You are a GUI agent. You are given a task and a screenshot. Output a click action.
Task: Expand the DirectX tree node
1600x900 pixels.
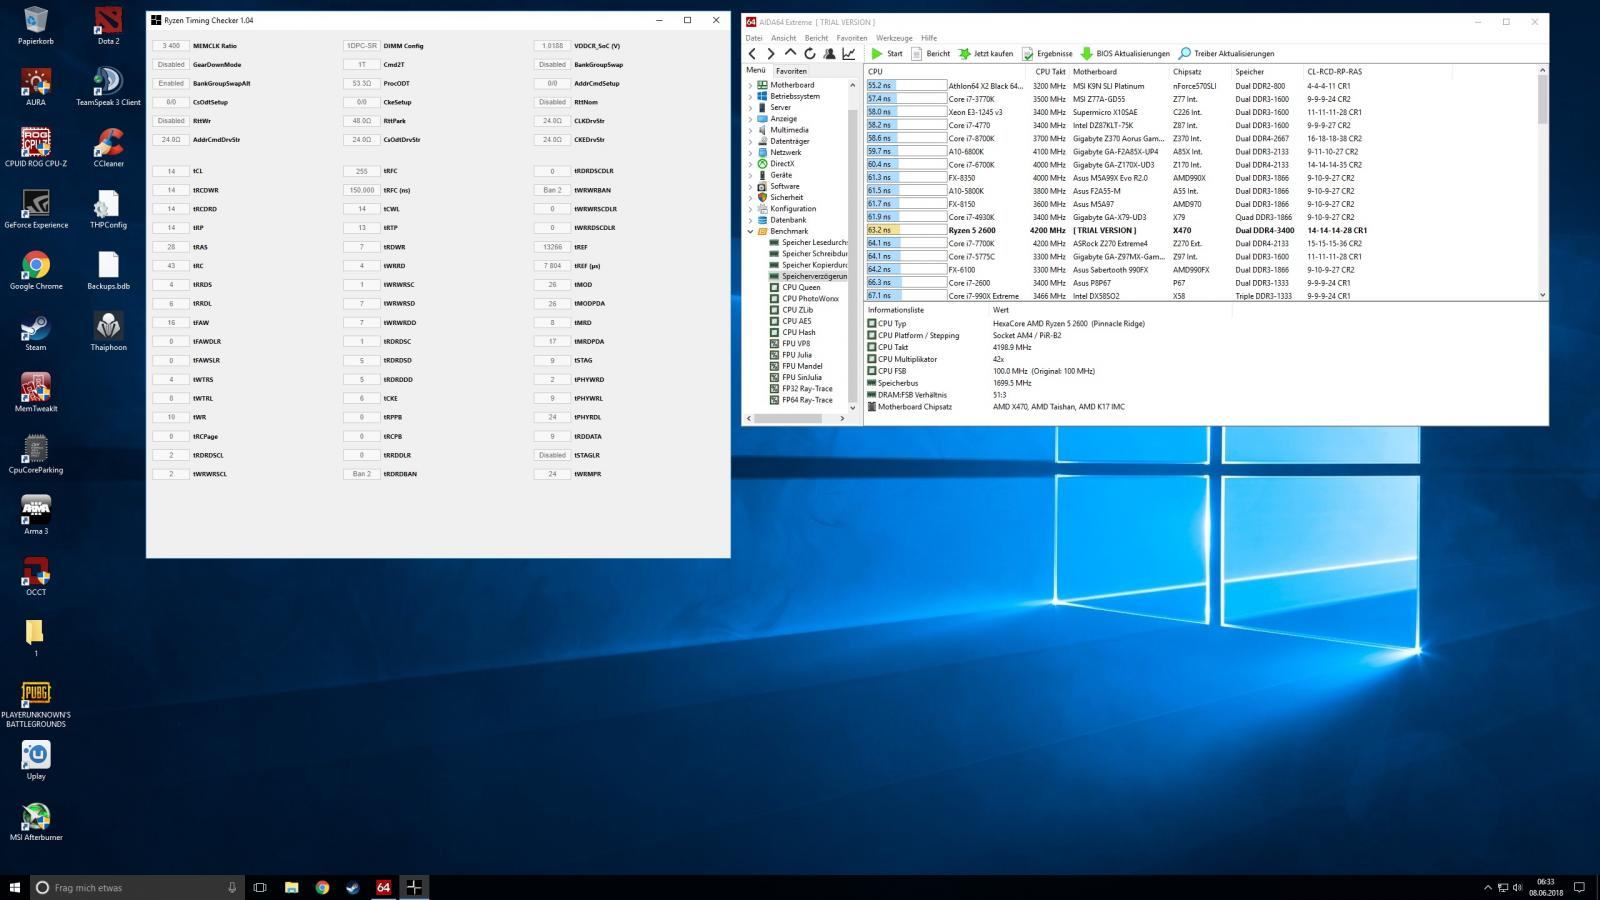[x=750, y=164]
